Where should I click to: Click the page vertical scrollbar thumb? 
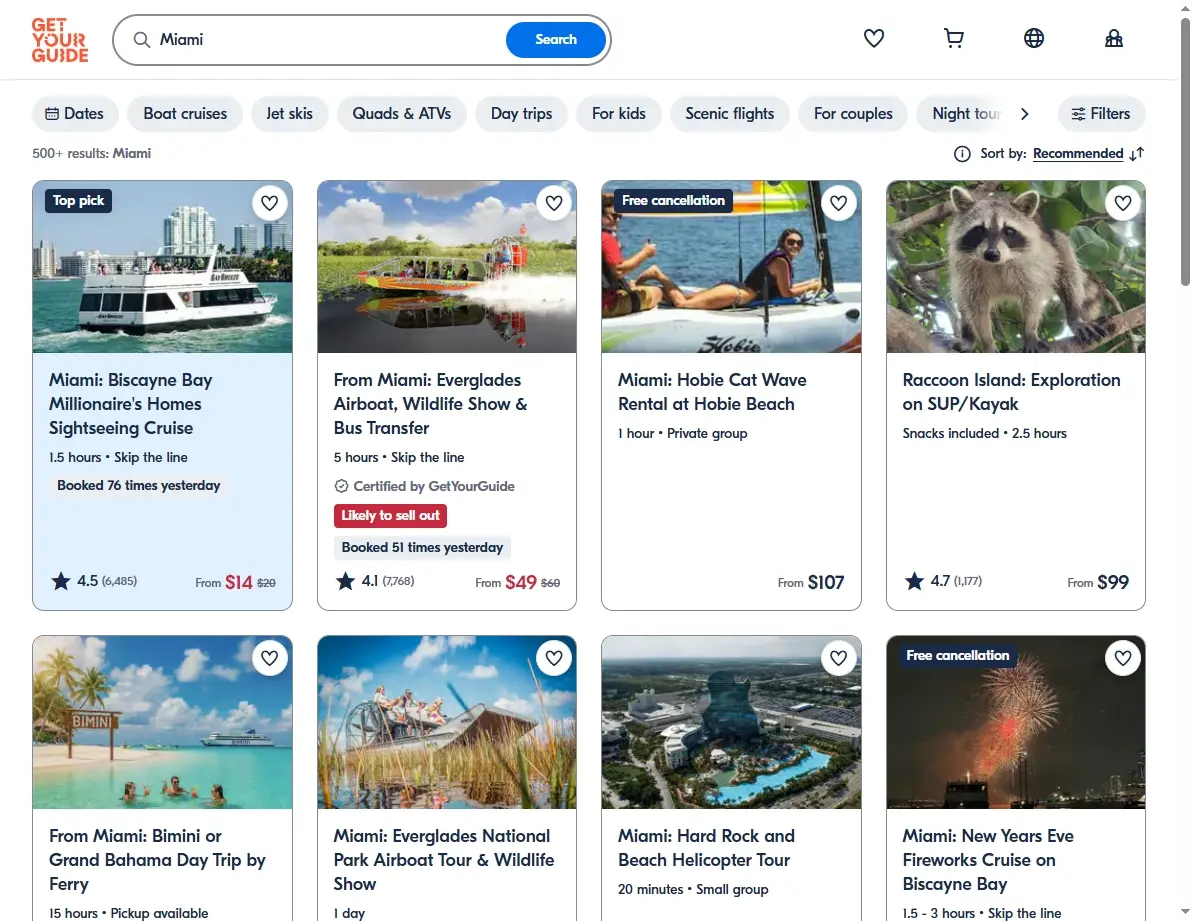[1185, 152]
